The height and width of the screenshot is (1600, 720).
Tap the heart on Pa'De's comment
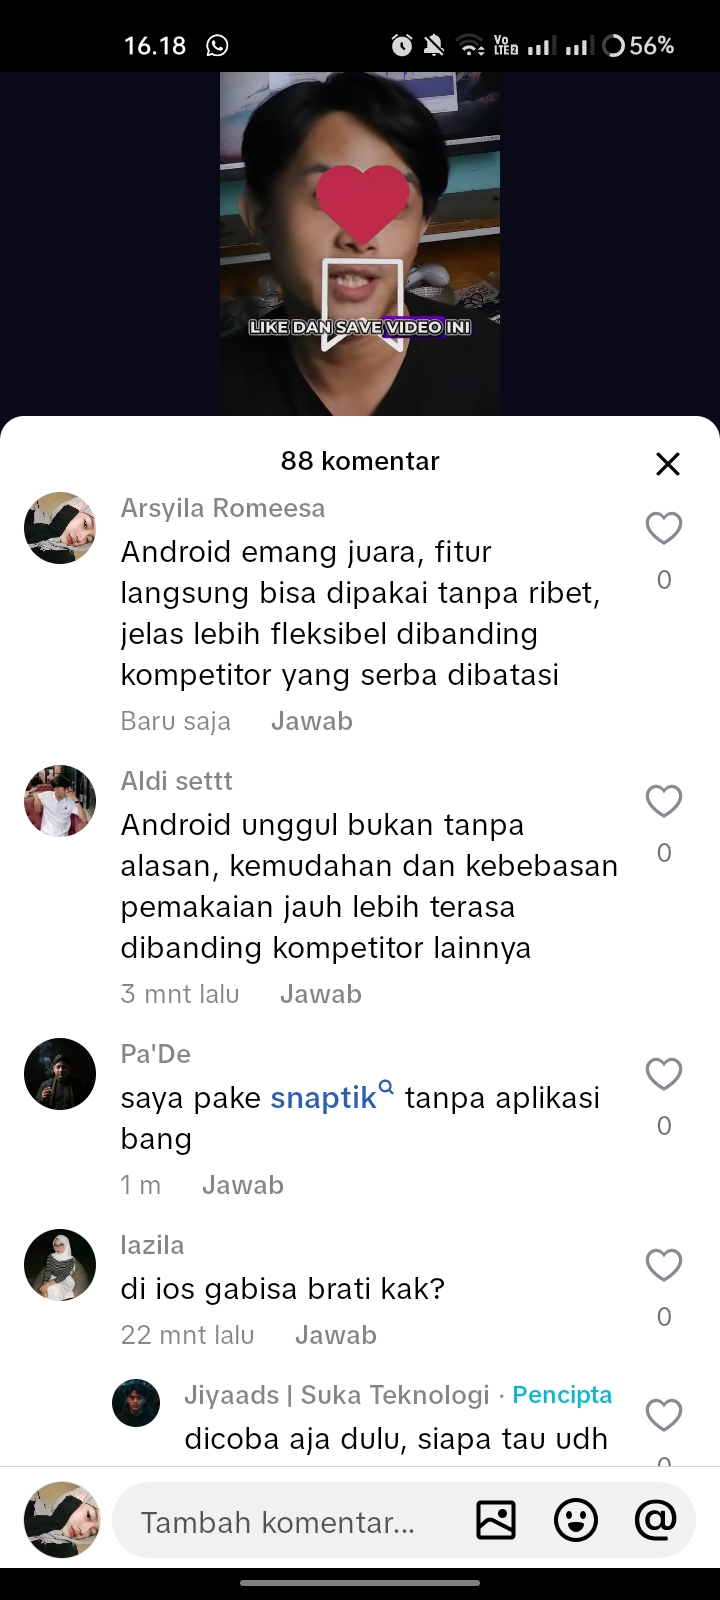click(664, 1074)
